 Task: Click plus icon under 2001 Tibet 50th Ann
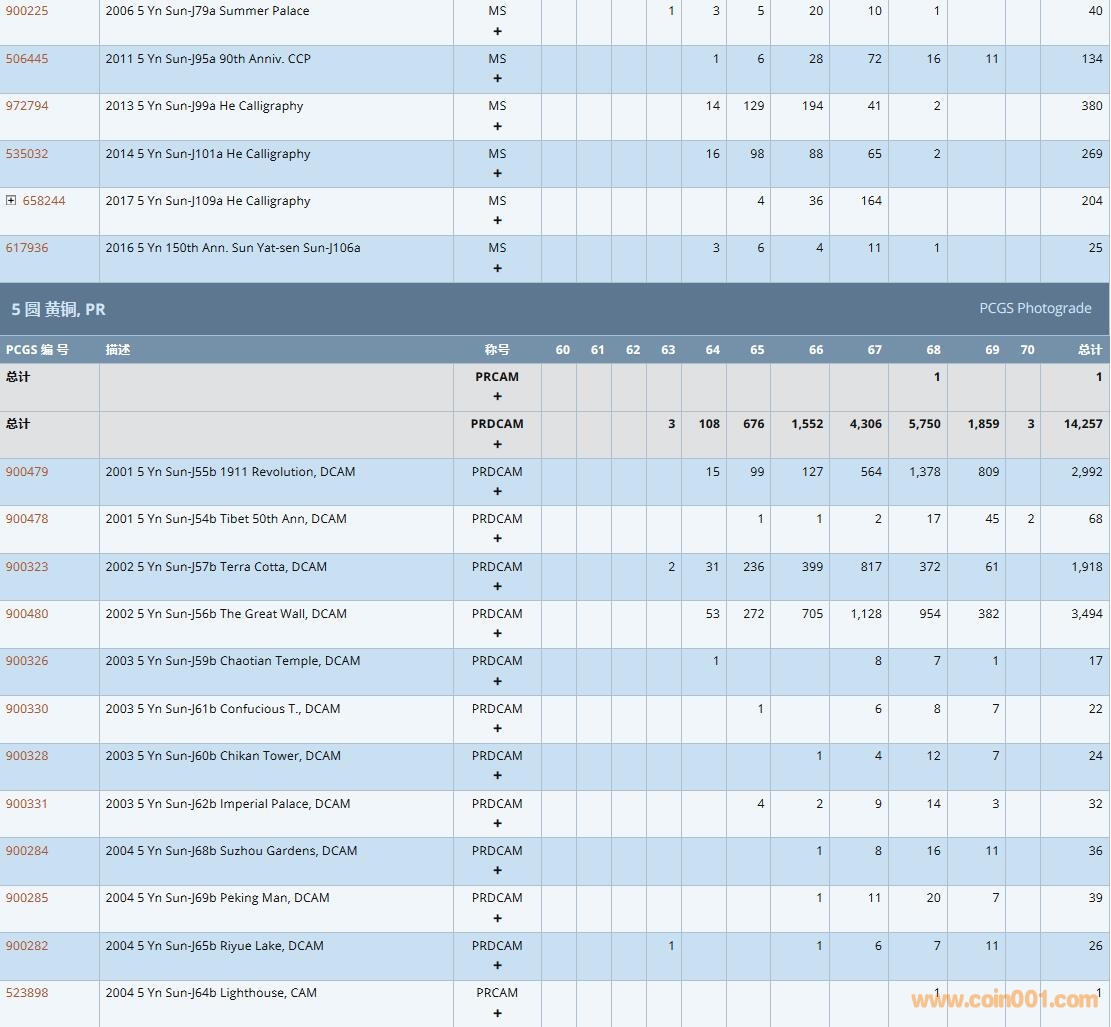(497, 539)
